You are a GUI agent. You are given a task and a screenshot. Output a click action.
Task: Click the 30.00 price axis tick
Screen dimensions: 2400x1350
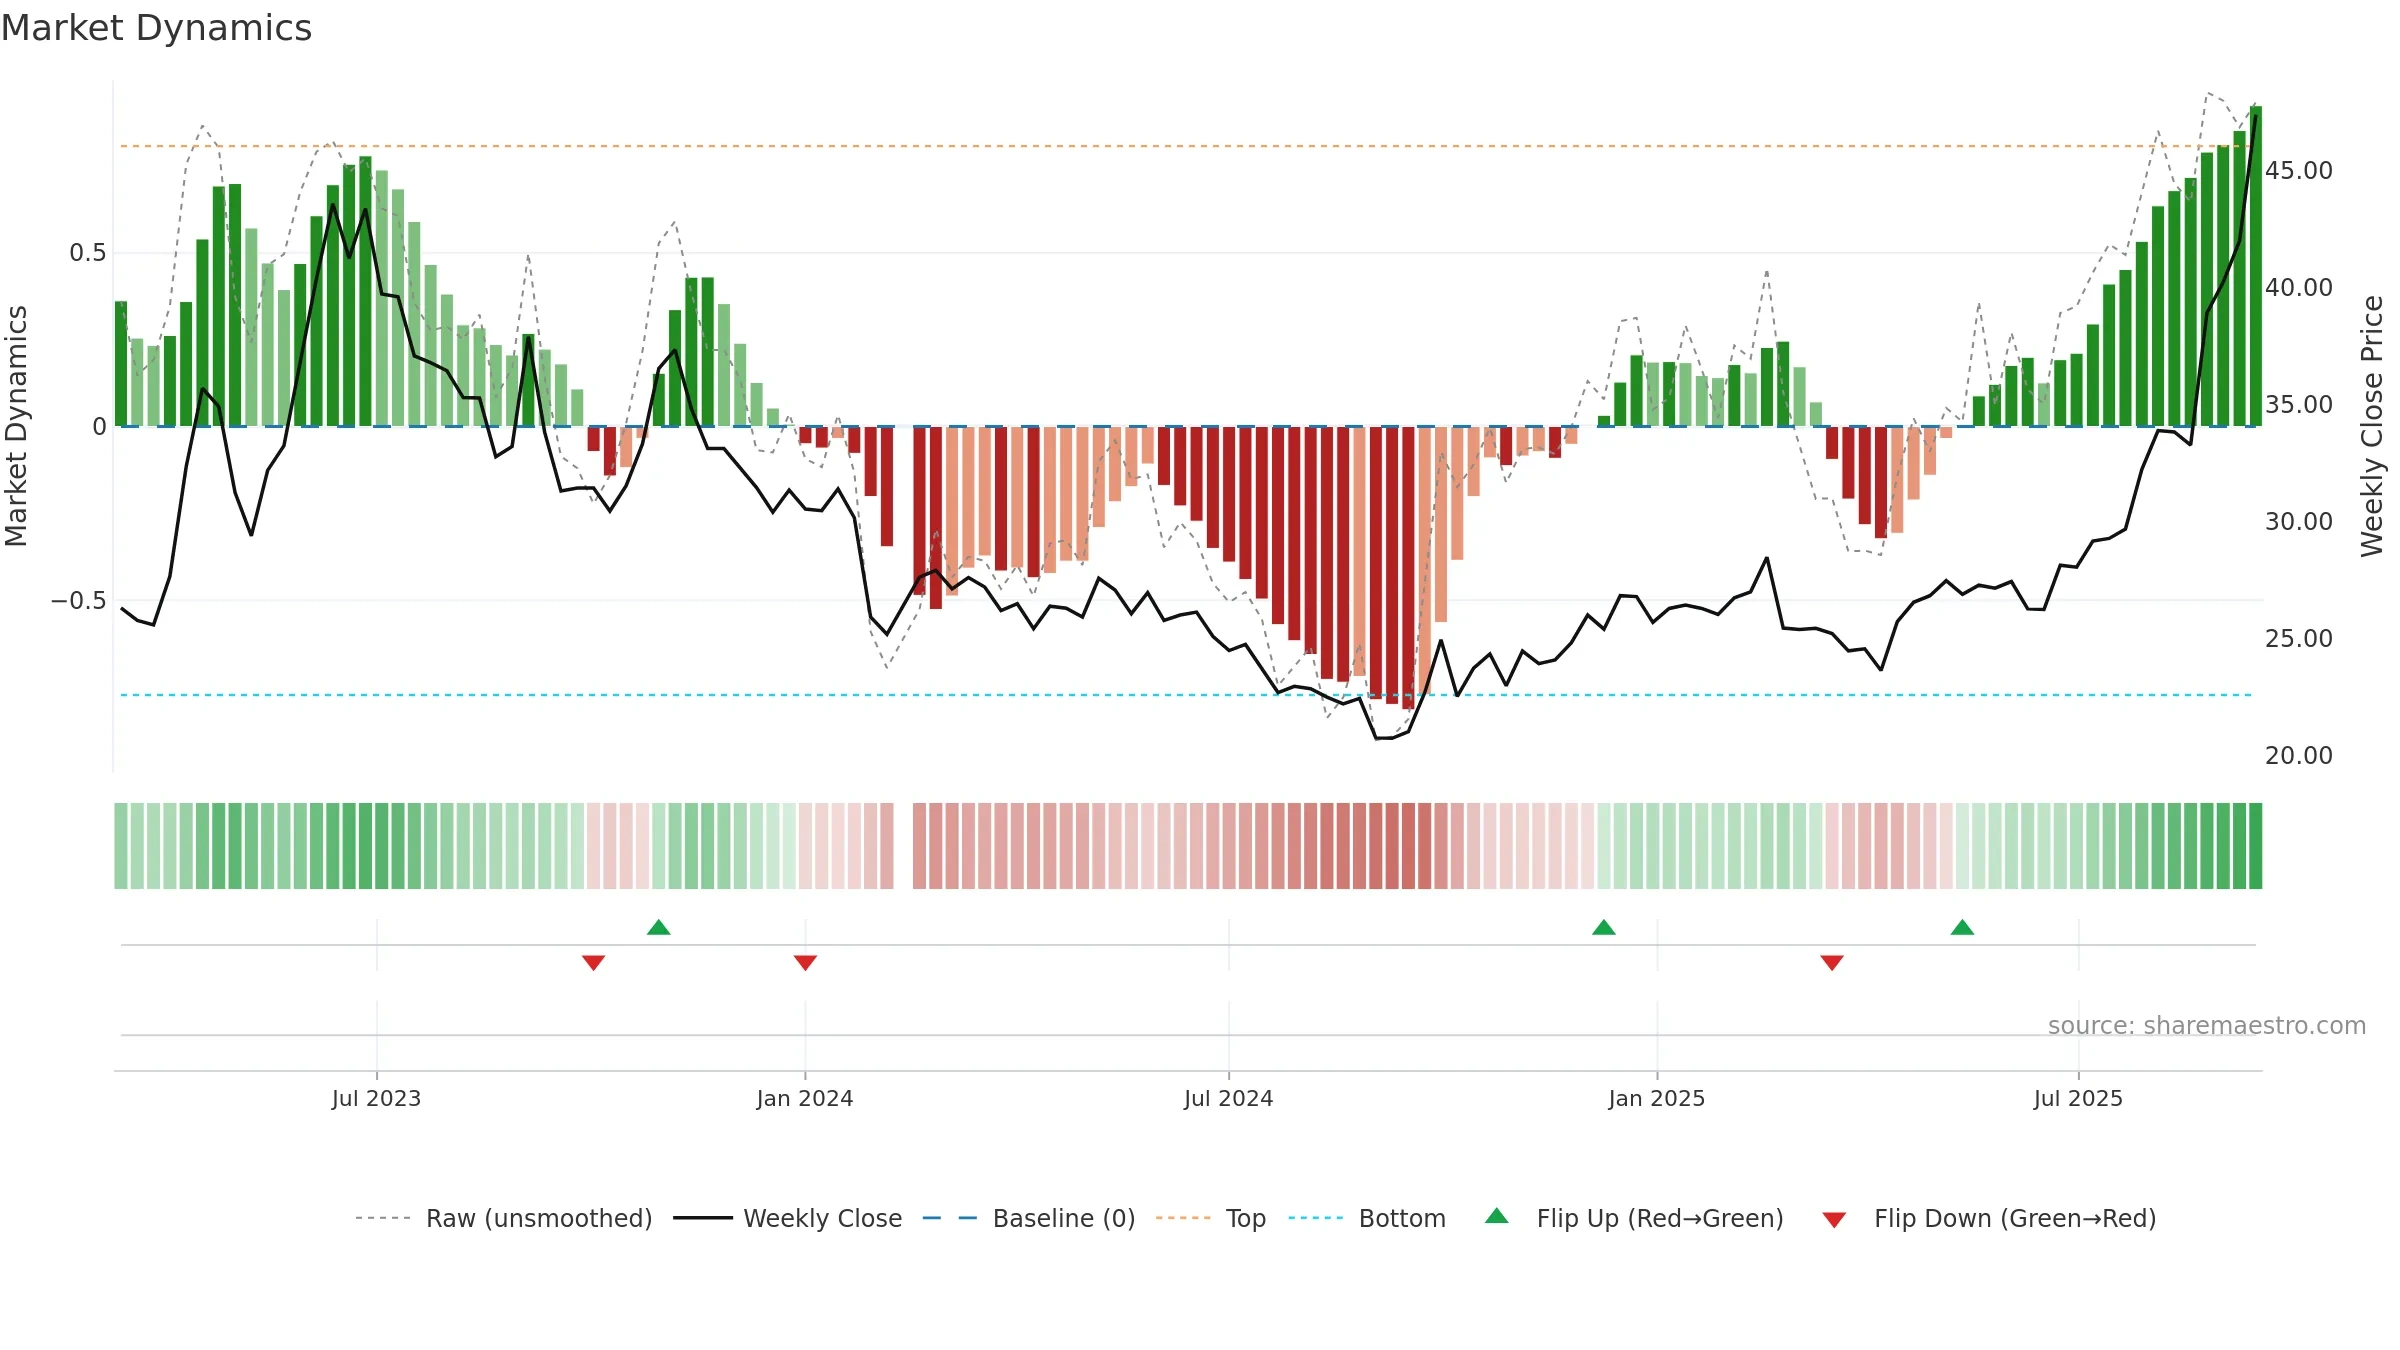[2299, 522]
